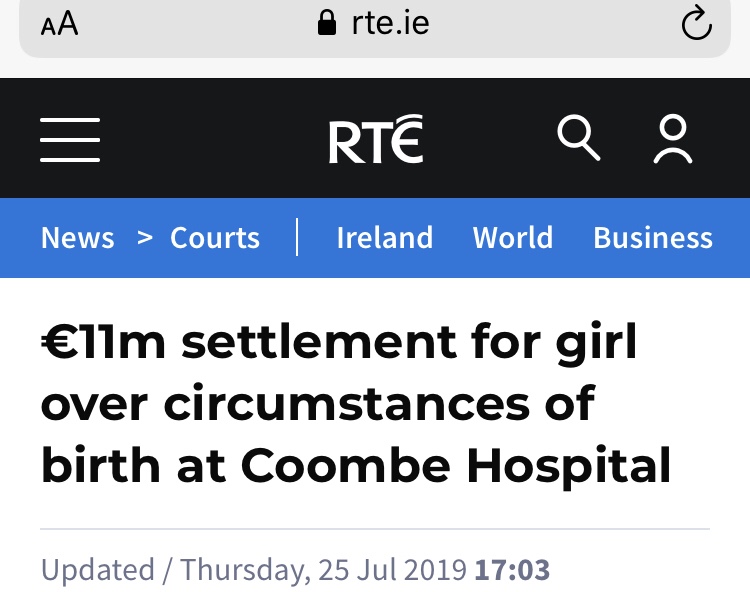The image size is (750, 592).
Task: Click the vertical divider before Ireland
Action: [x=297, y=238]
